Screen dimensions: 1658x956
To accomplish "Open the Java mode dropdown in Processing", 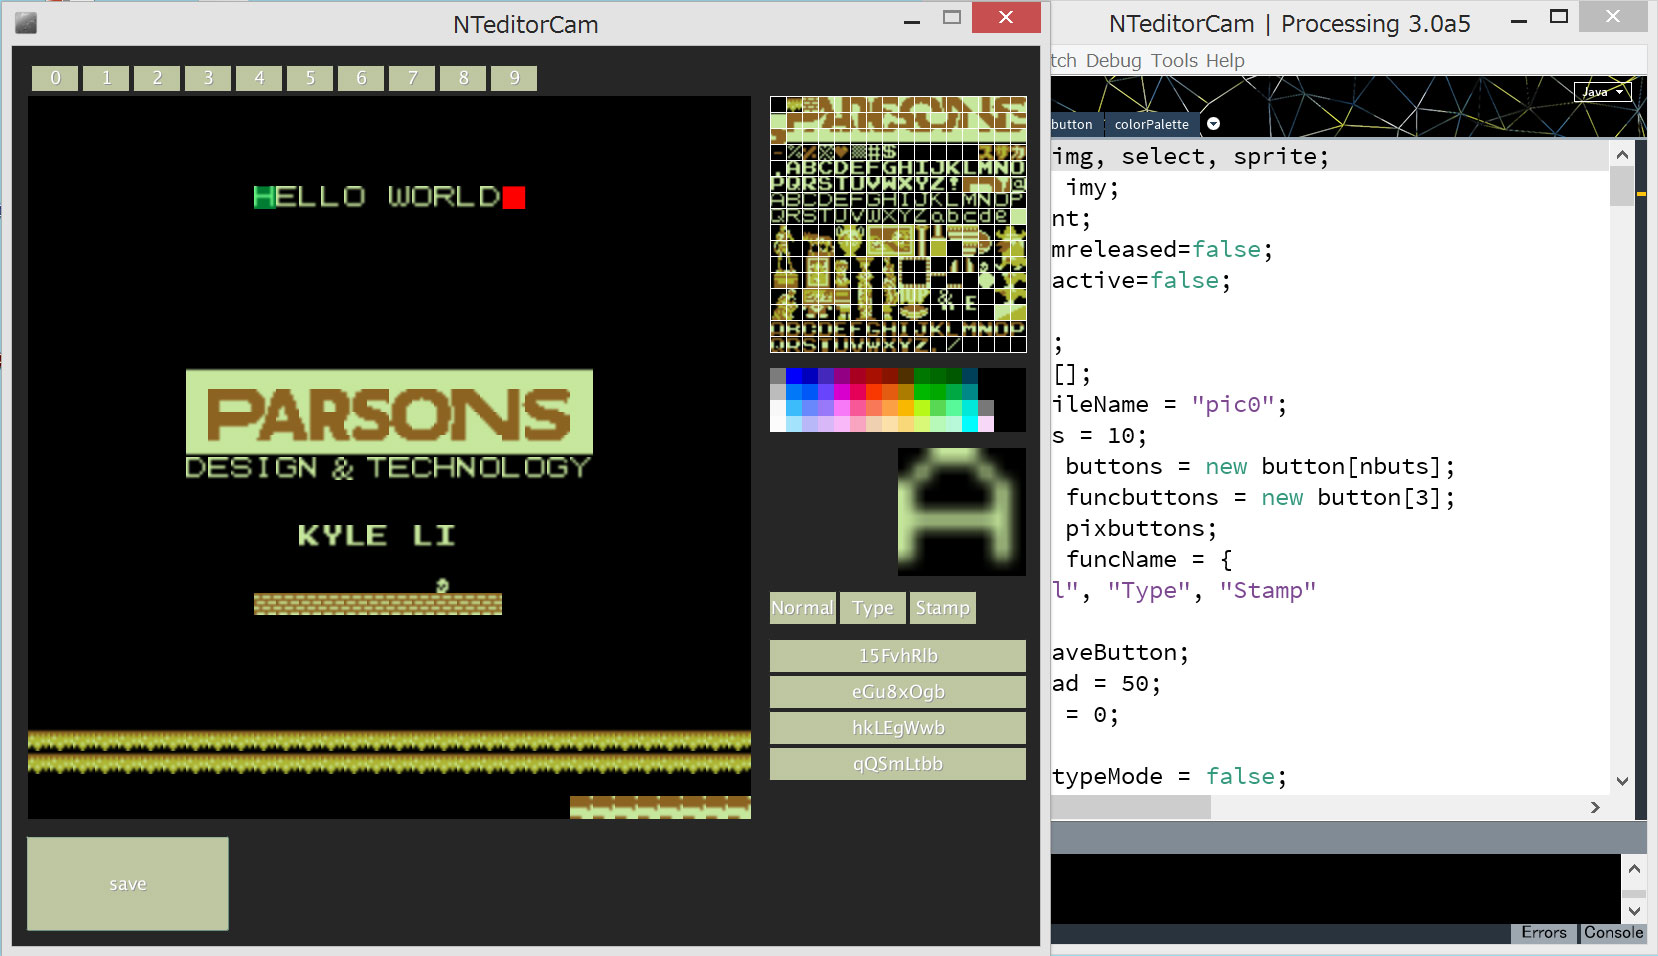I will click(1602, 92).
